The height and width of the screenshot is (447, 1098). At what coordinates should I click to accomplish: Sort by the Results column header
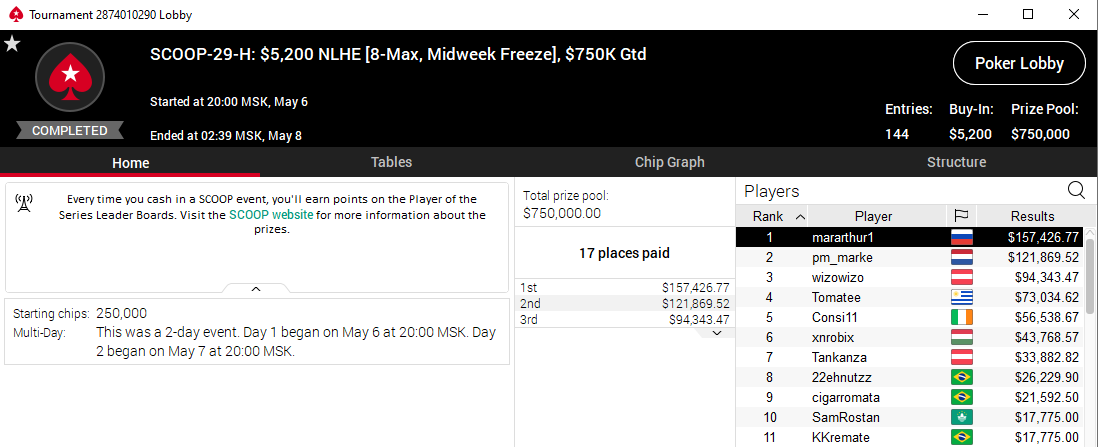point(1032,216)
